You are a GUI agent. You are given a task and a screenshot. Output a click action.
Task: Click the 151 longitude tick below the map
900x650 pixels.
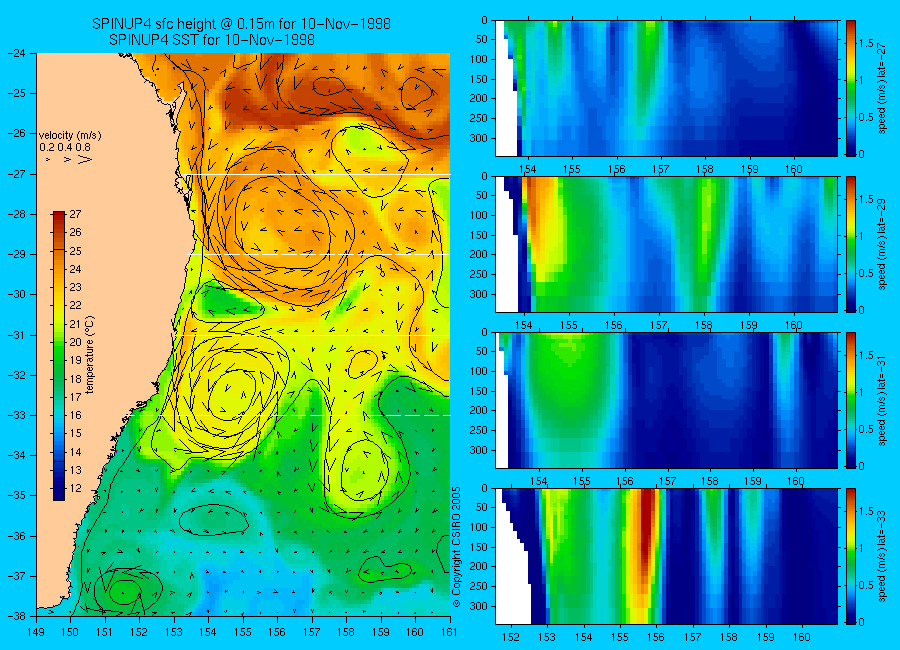(105, 632)
